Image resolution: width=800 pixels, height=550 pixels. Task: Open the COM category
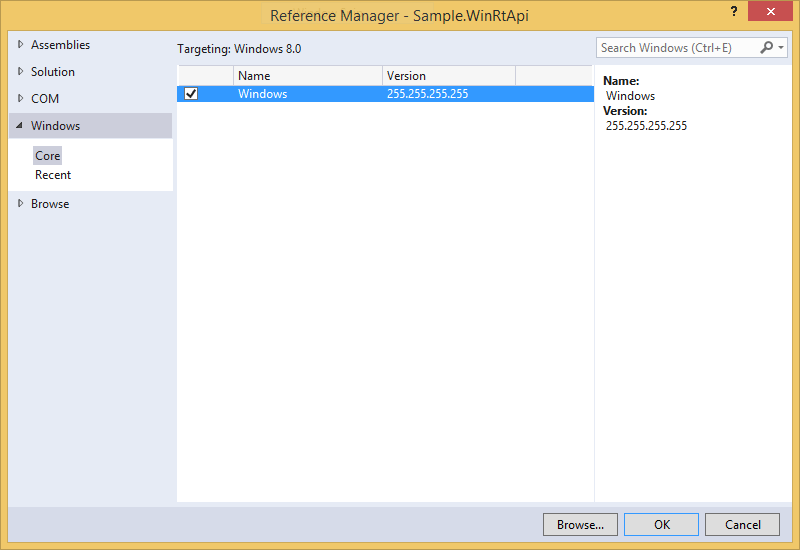click(x=45, y=99)
